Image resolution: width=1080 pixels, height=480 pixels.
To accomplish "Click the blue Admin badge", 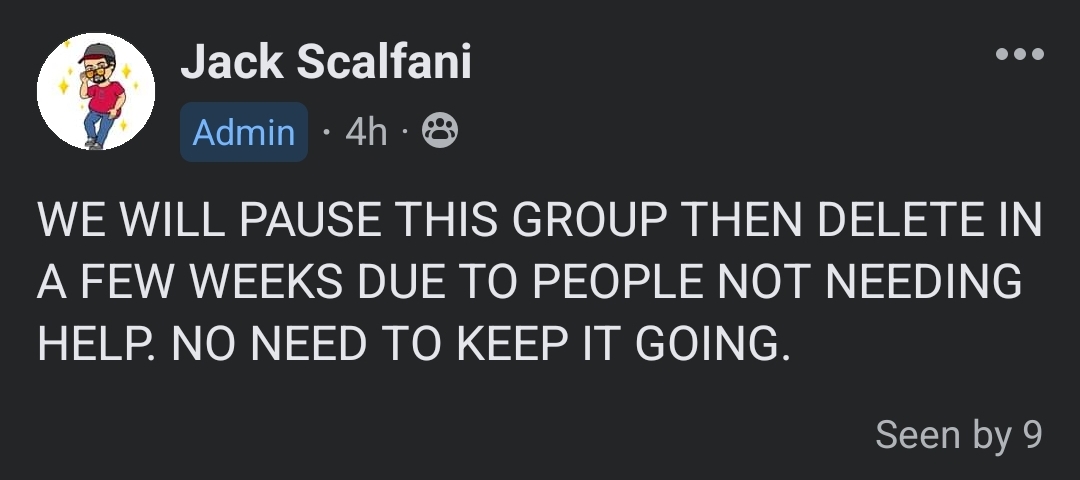I will pos(244,132).
